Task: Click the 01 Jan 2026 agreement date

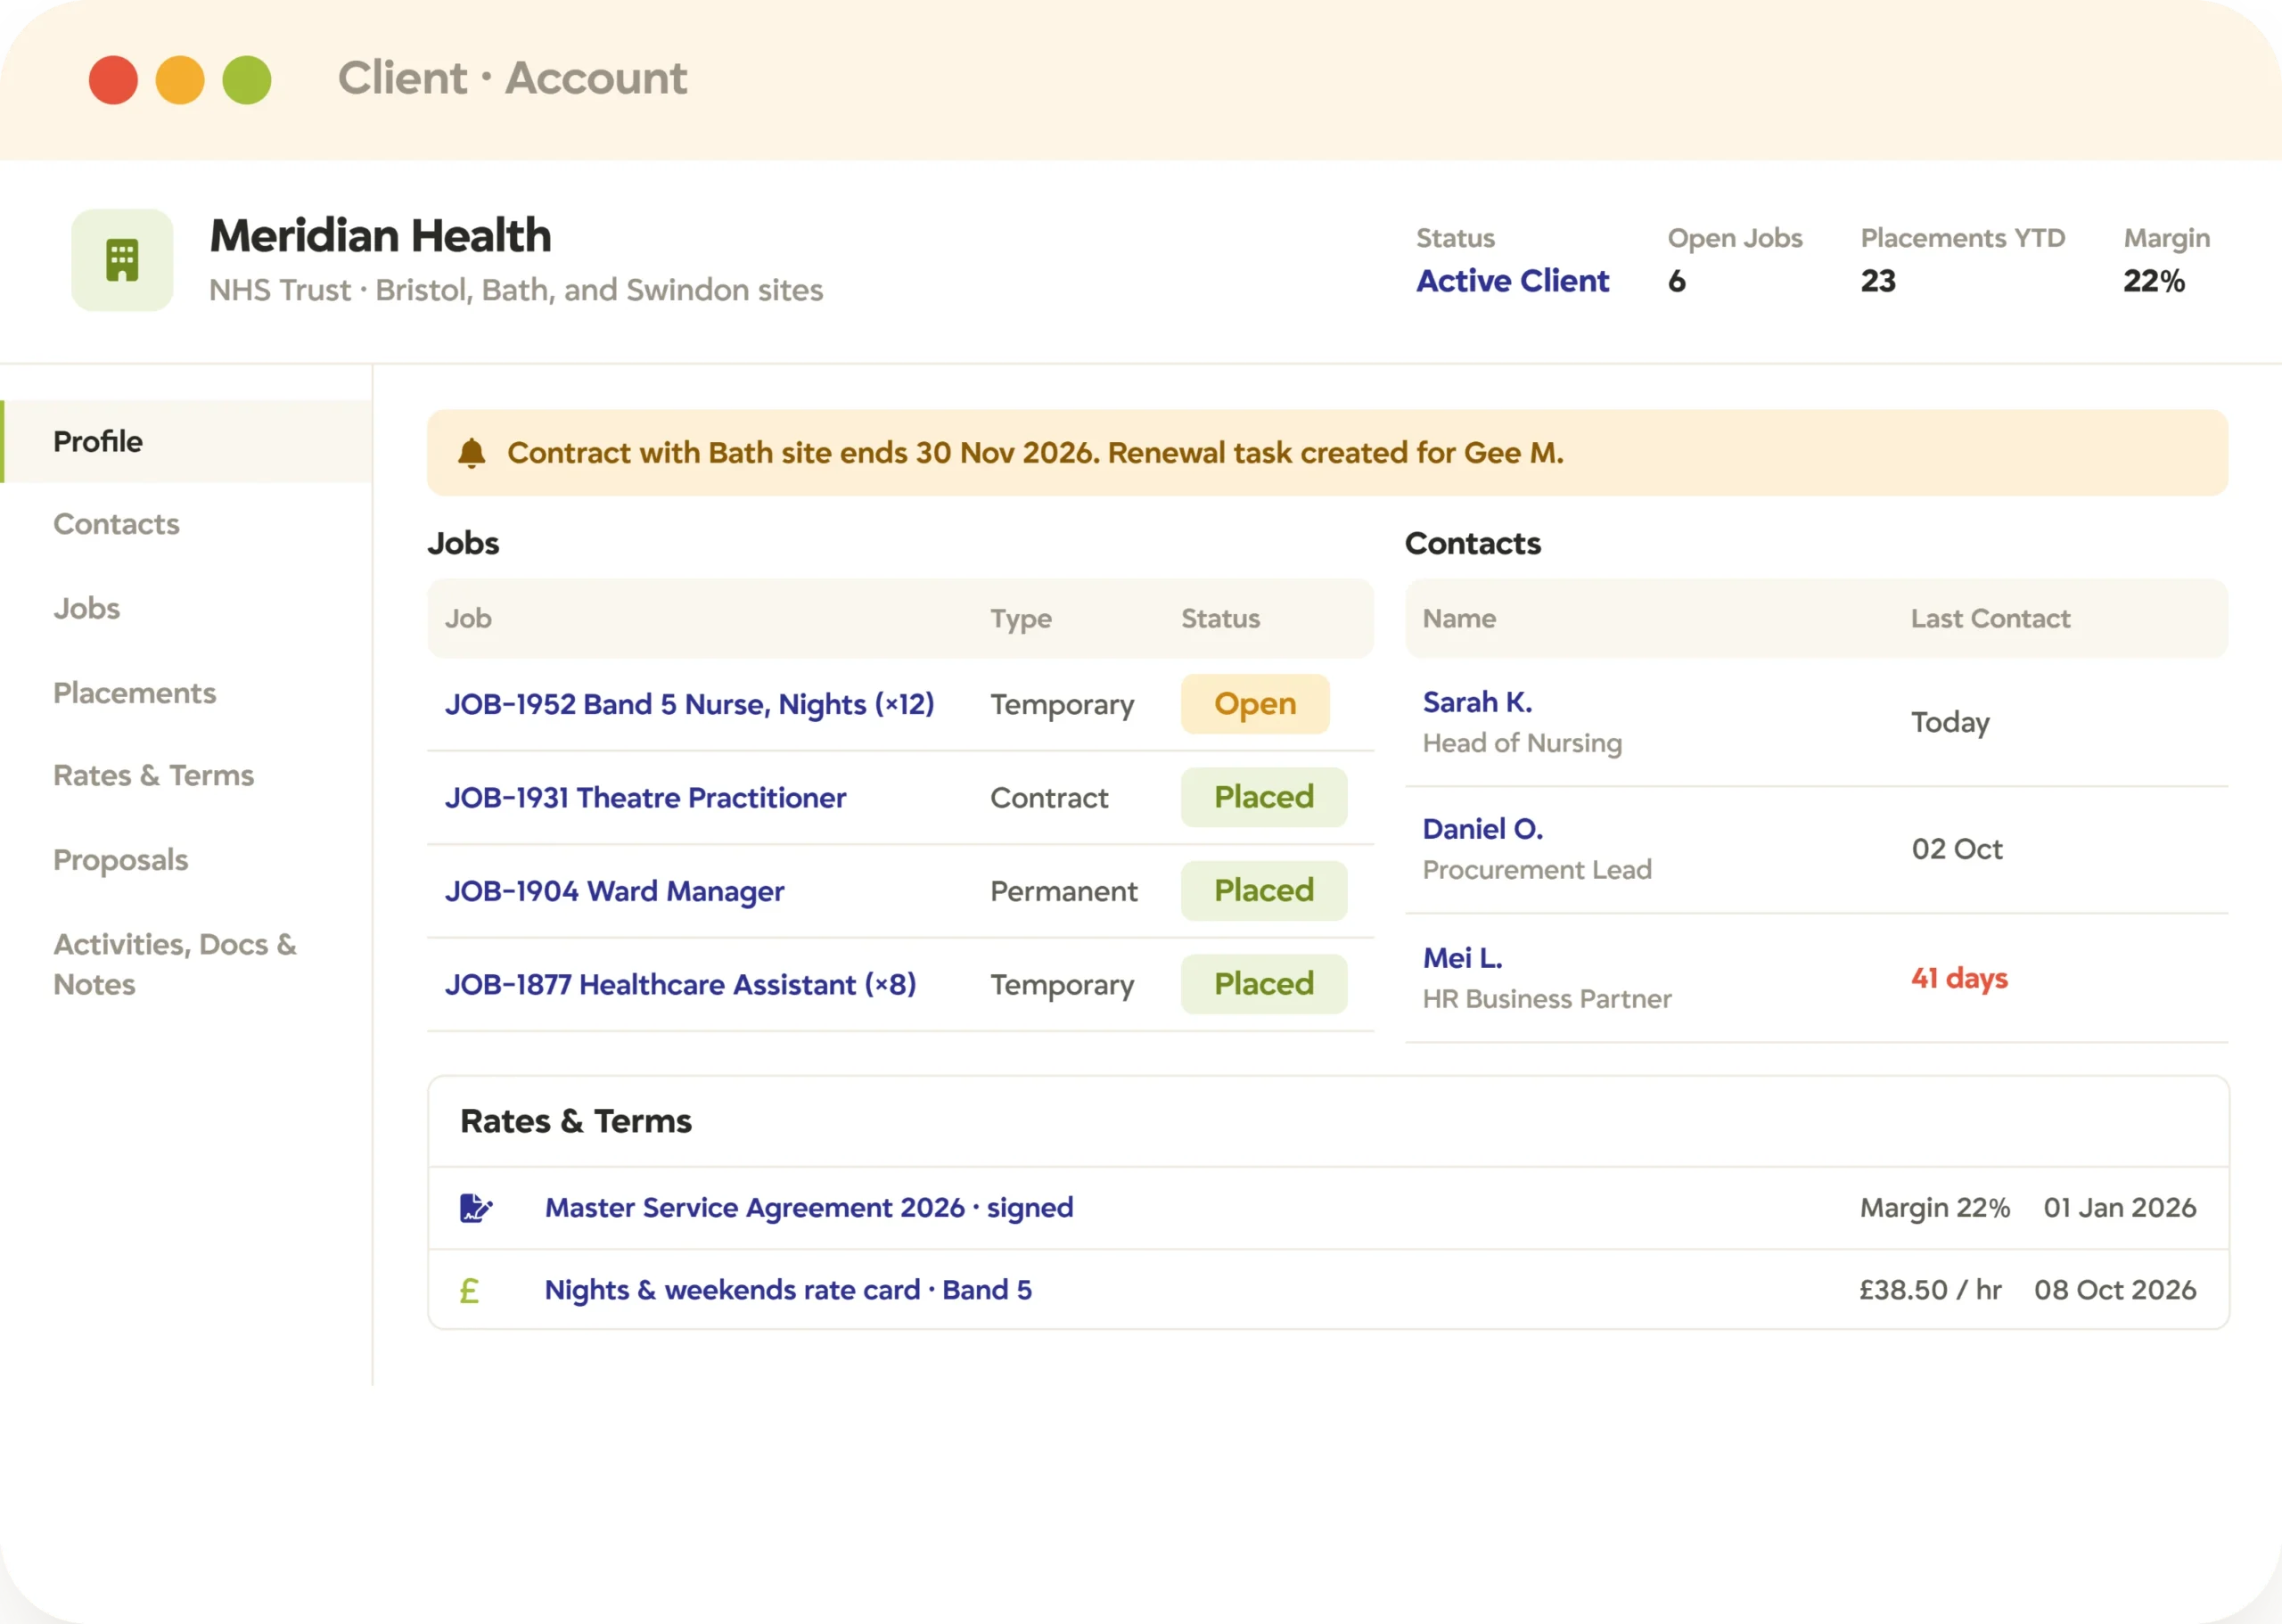Action: click(x=2120, y=1208)
